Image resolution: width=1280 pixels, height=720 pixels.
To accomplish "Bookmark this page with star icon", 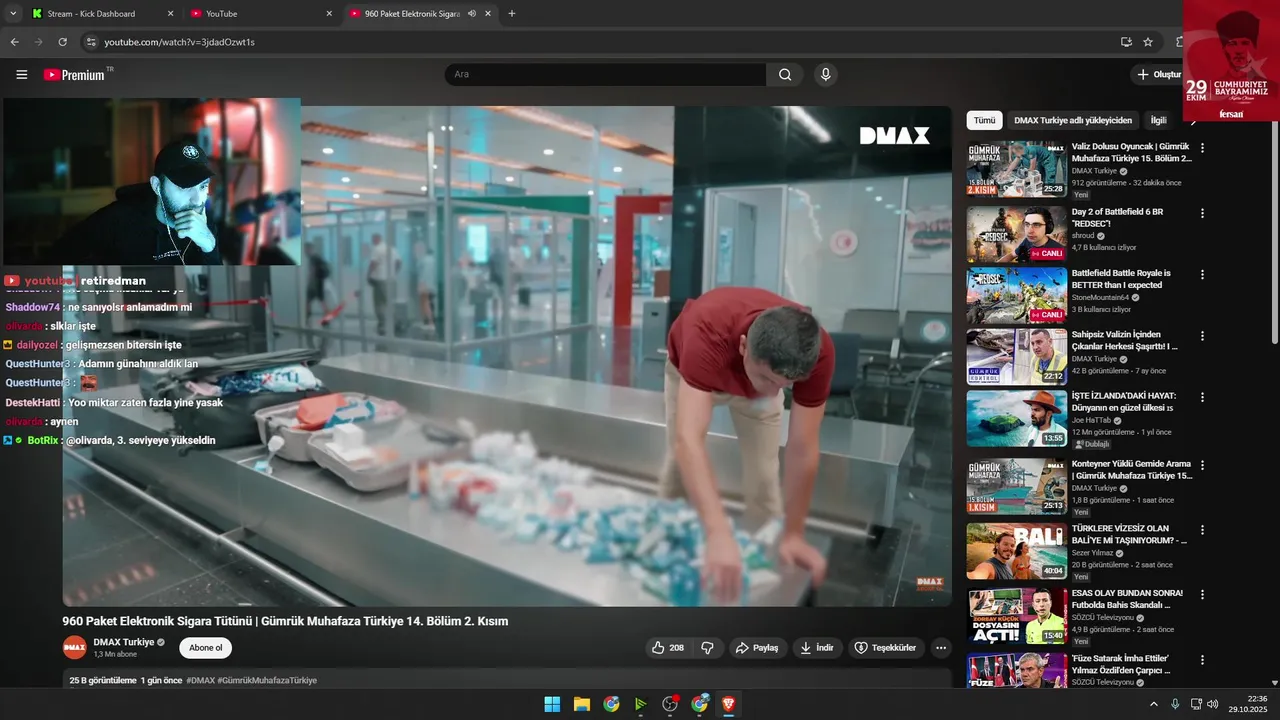I will click(x=1148, y=42).
